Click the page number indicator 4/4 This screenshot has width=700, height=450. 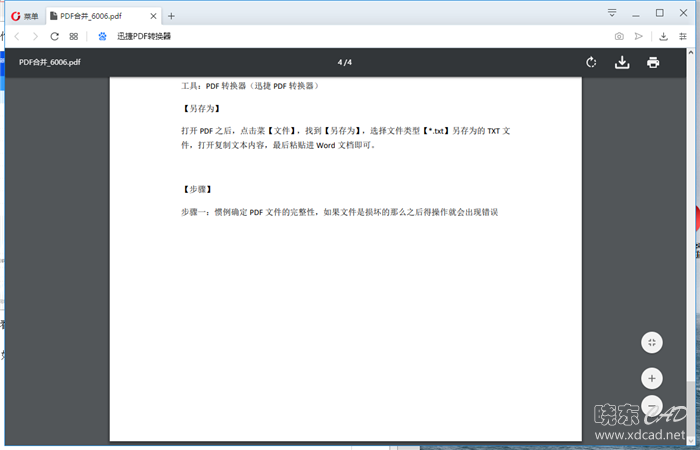click(345, 62)
